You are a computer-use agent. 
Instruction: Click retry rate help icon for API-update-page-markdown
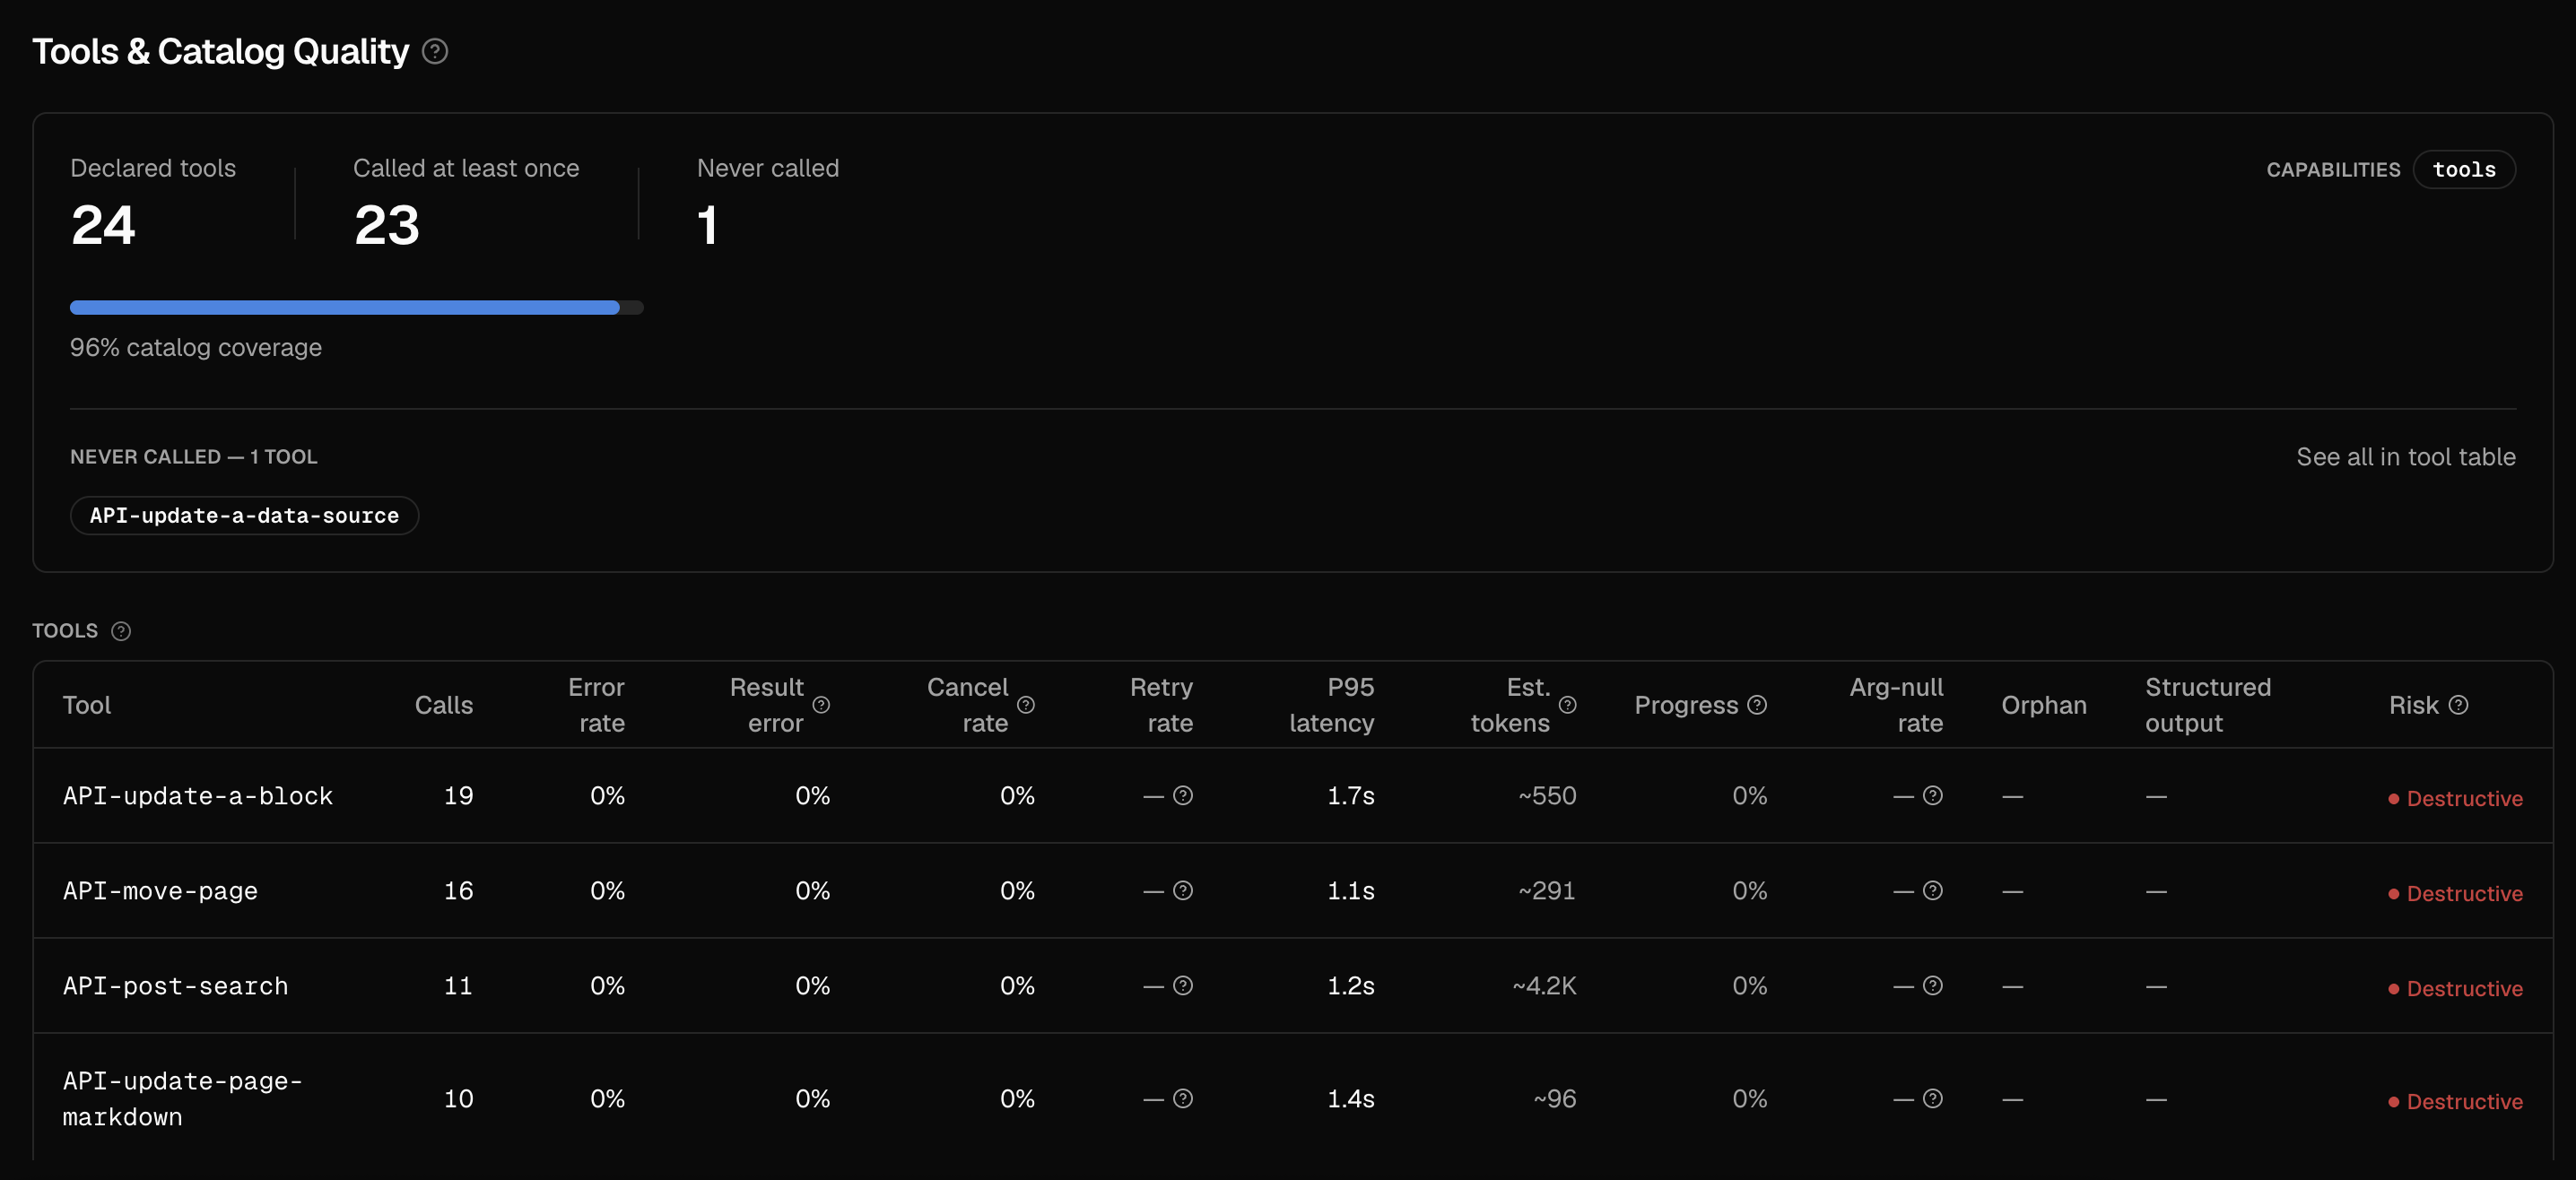pyautogui.click(x=1183, y=1099)
